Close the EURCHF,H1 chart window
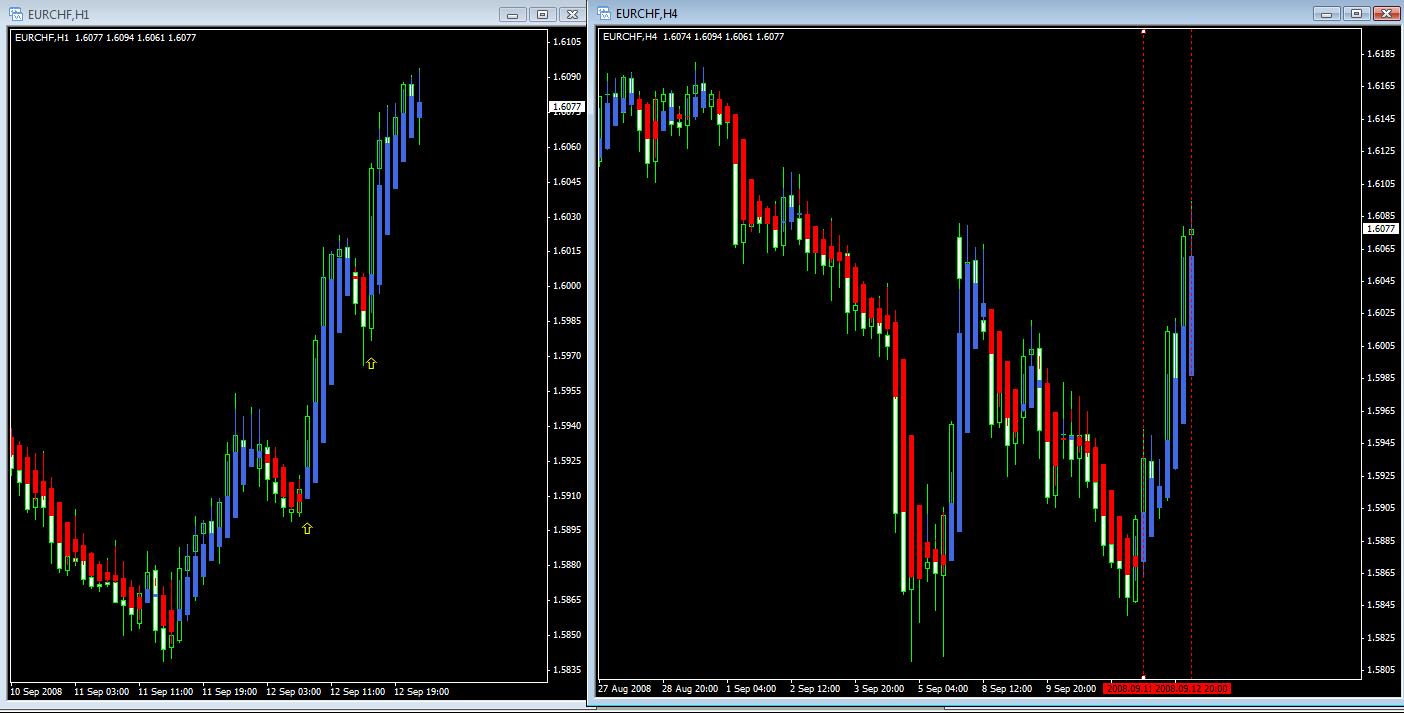 (x=572, y=14)
